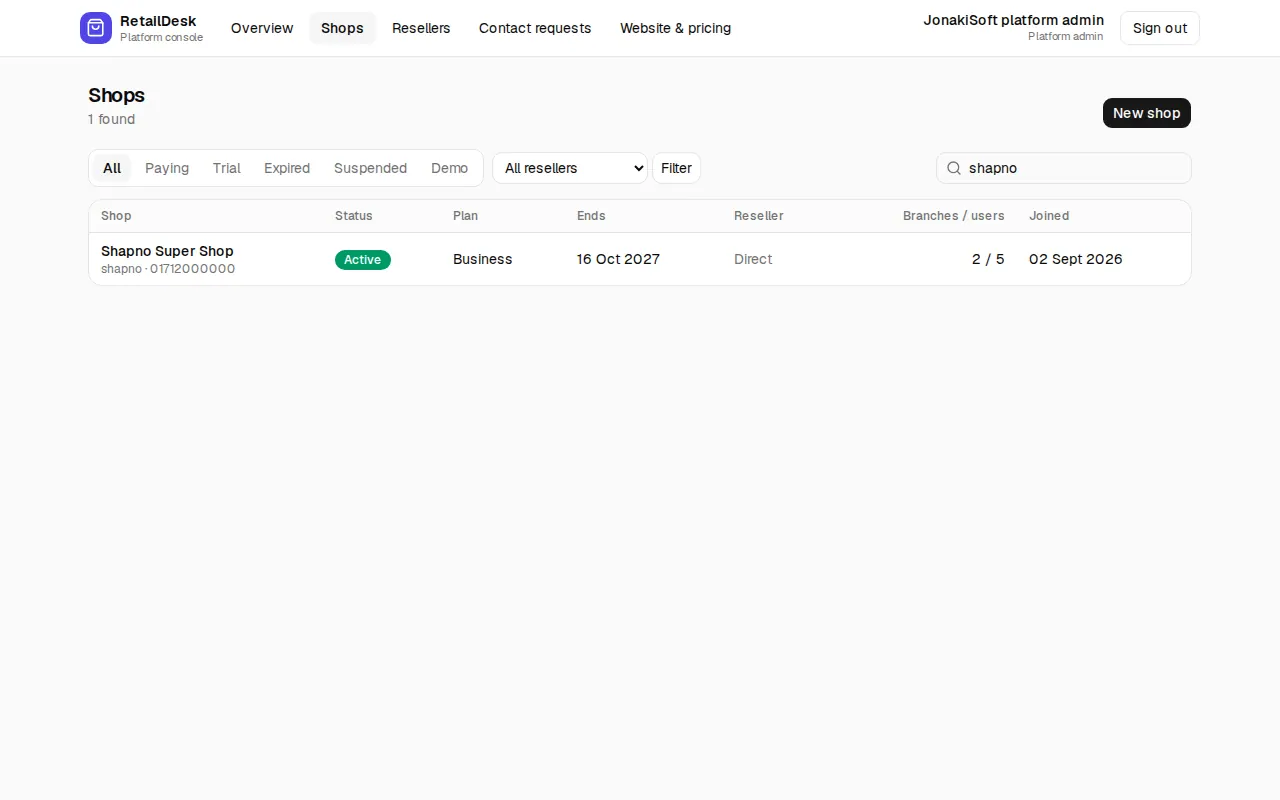Click the Shop column header

click(x=116, y=216)
